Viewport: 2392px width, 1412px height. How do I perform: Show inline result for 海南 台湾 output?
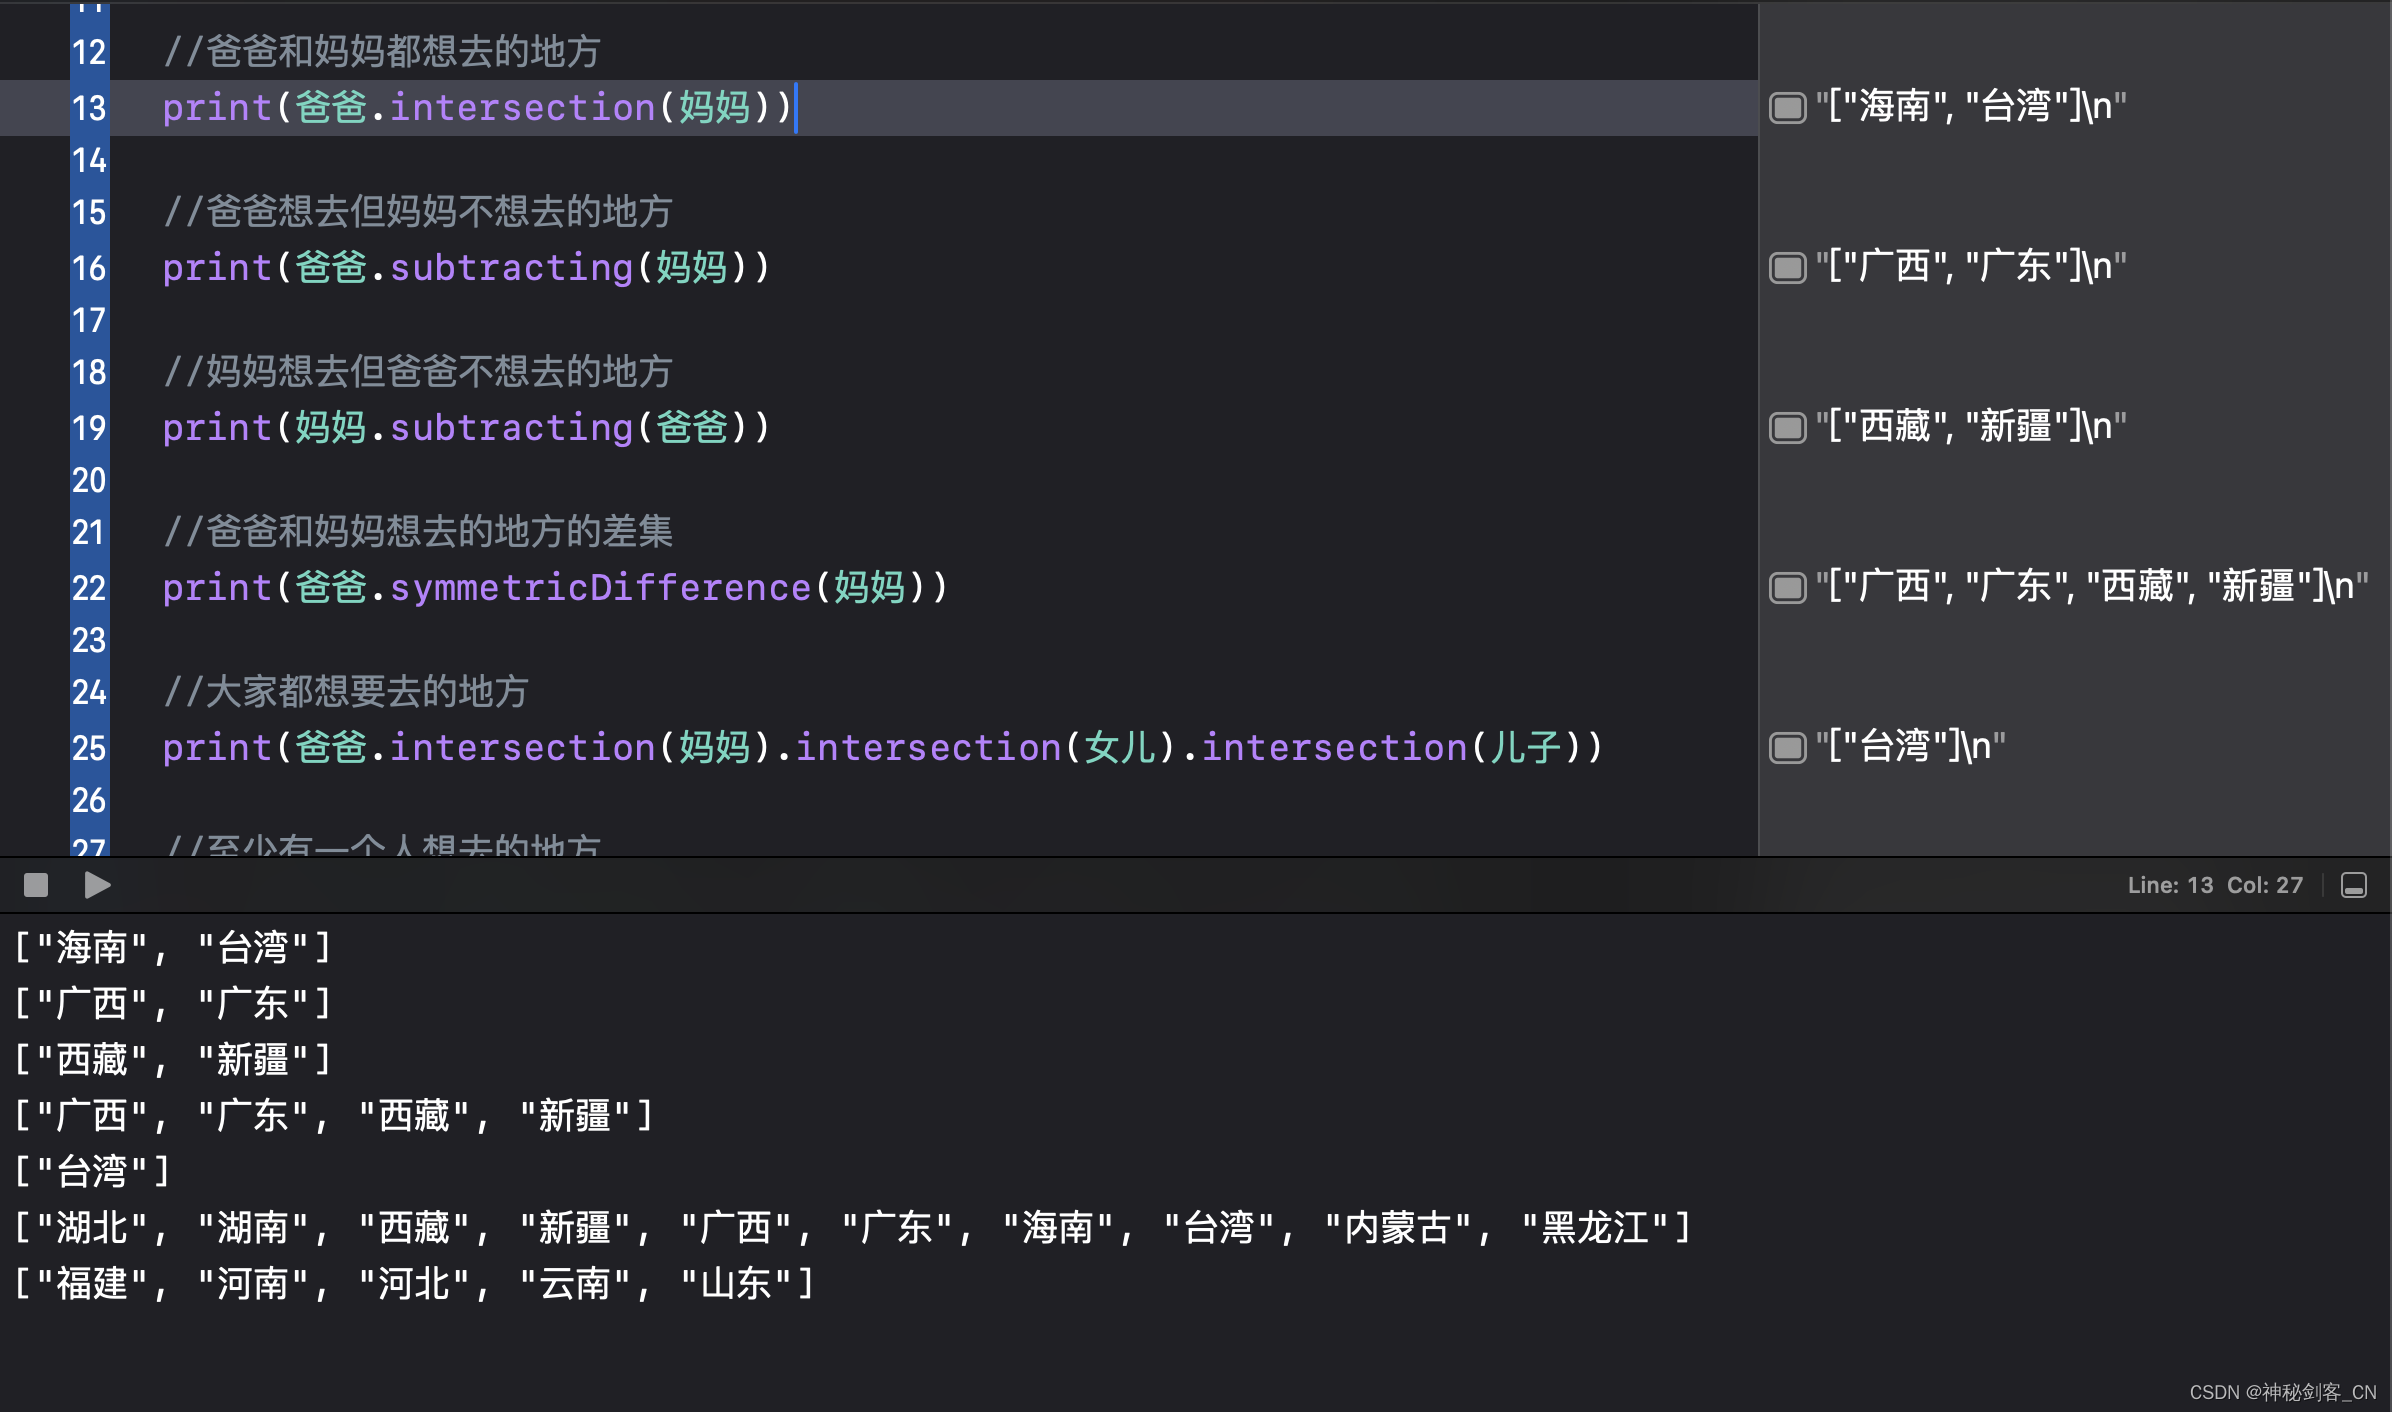click(1787, 107)
